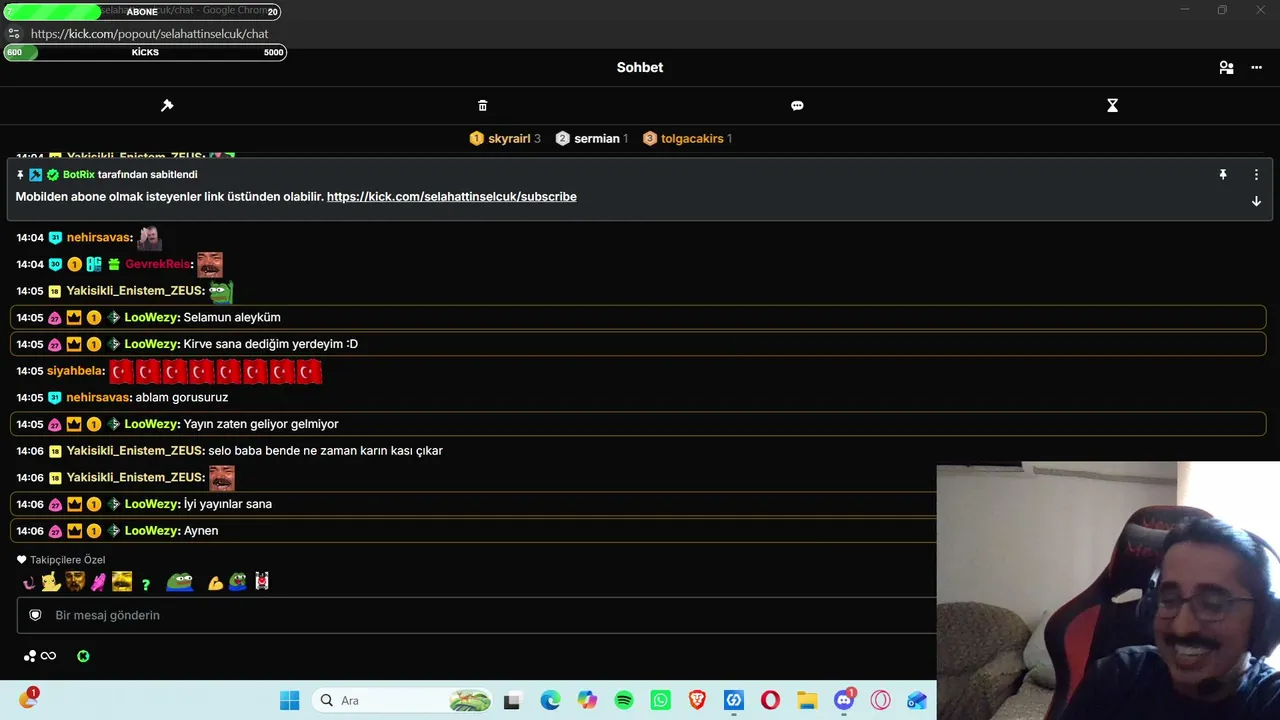Click the webcam overlay thumbnail
Image resolution: width=1280 pixels, height=720 pixels.
pyautogui.click(x=1108, y=591)
